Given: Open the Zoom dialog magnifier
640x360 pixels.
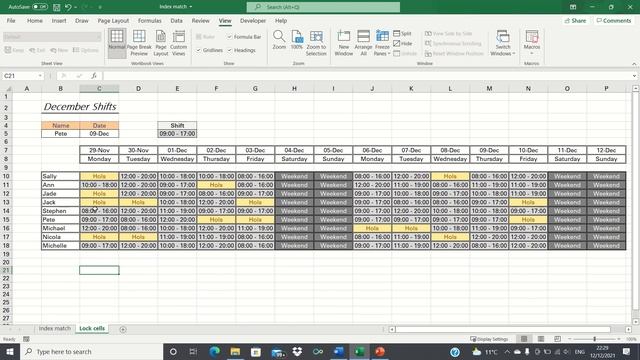Looking at the screenshot, I should 279,40.
